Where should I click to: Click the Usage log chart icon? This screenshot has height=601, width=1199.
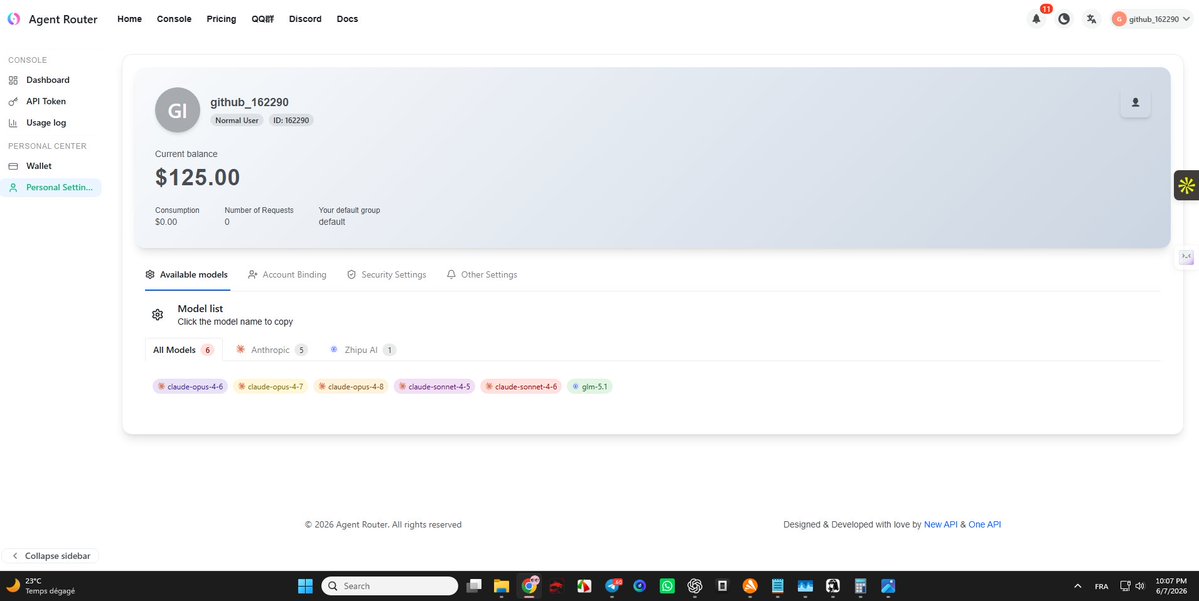[13, 123]
